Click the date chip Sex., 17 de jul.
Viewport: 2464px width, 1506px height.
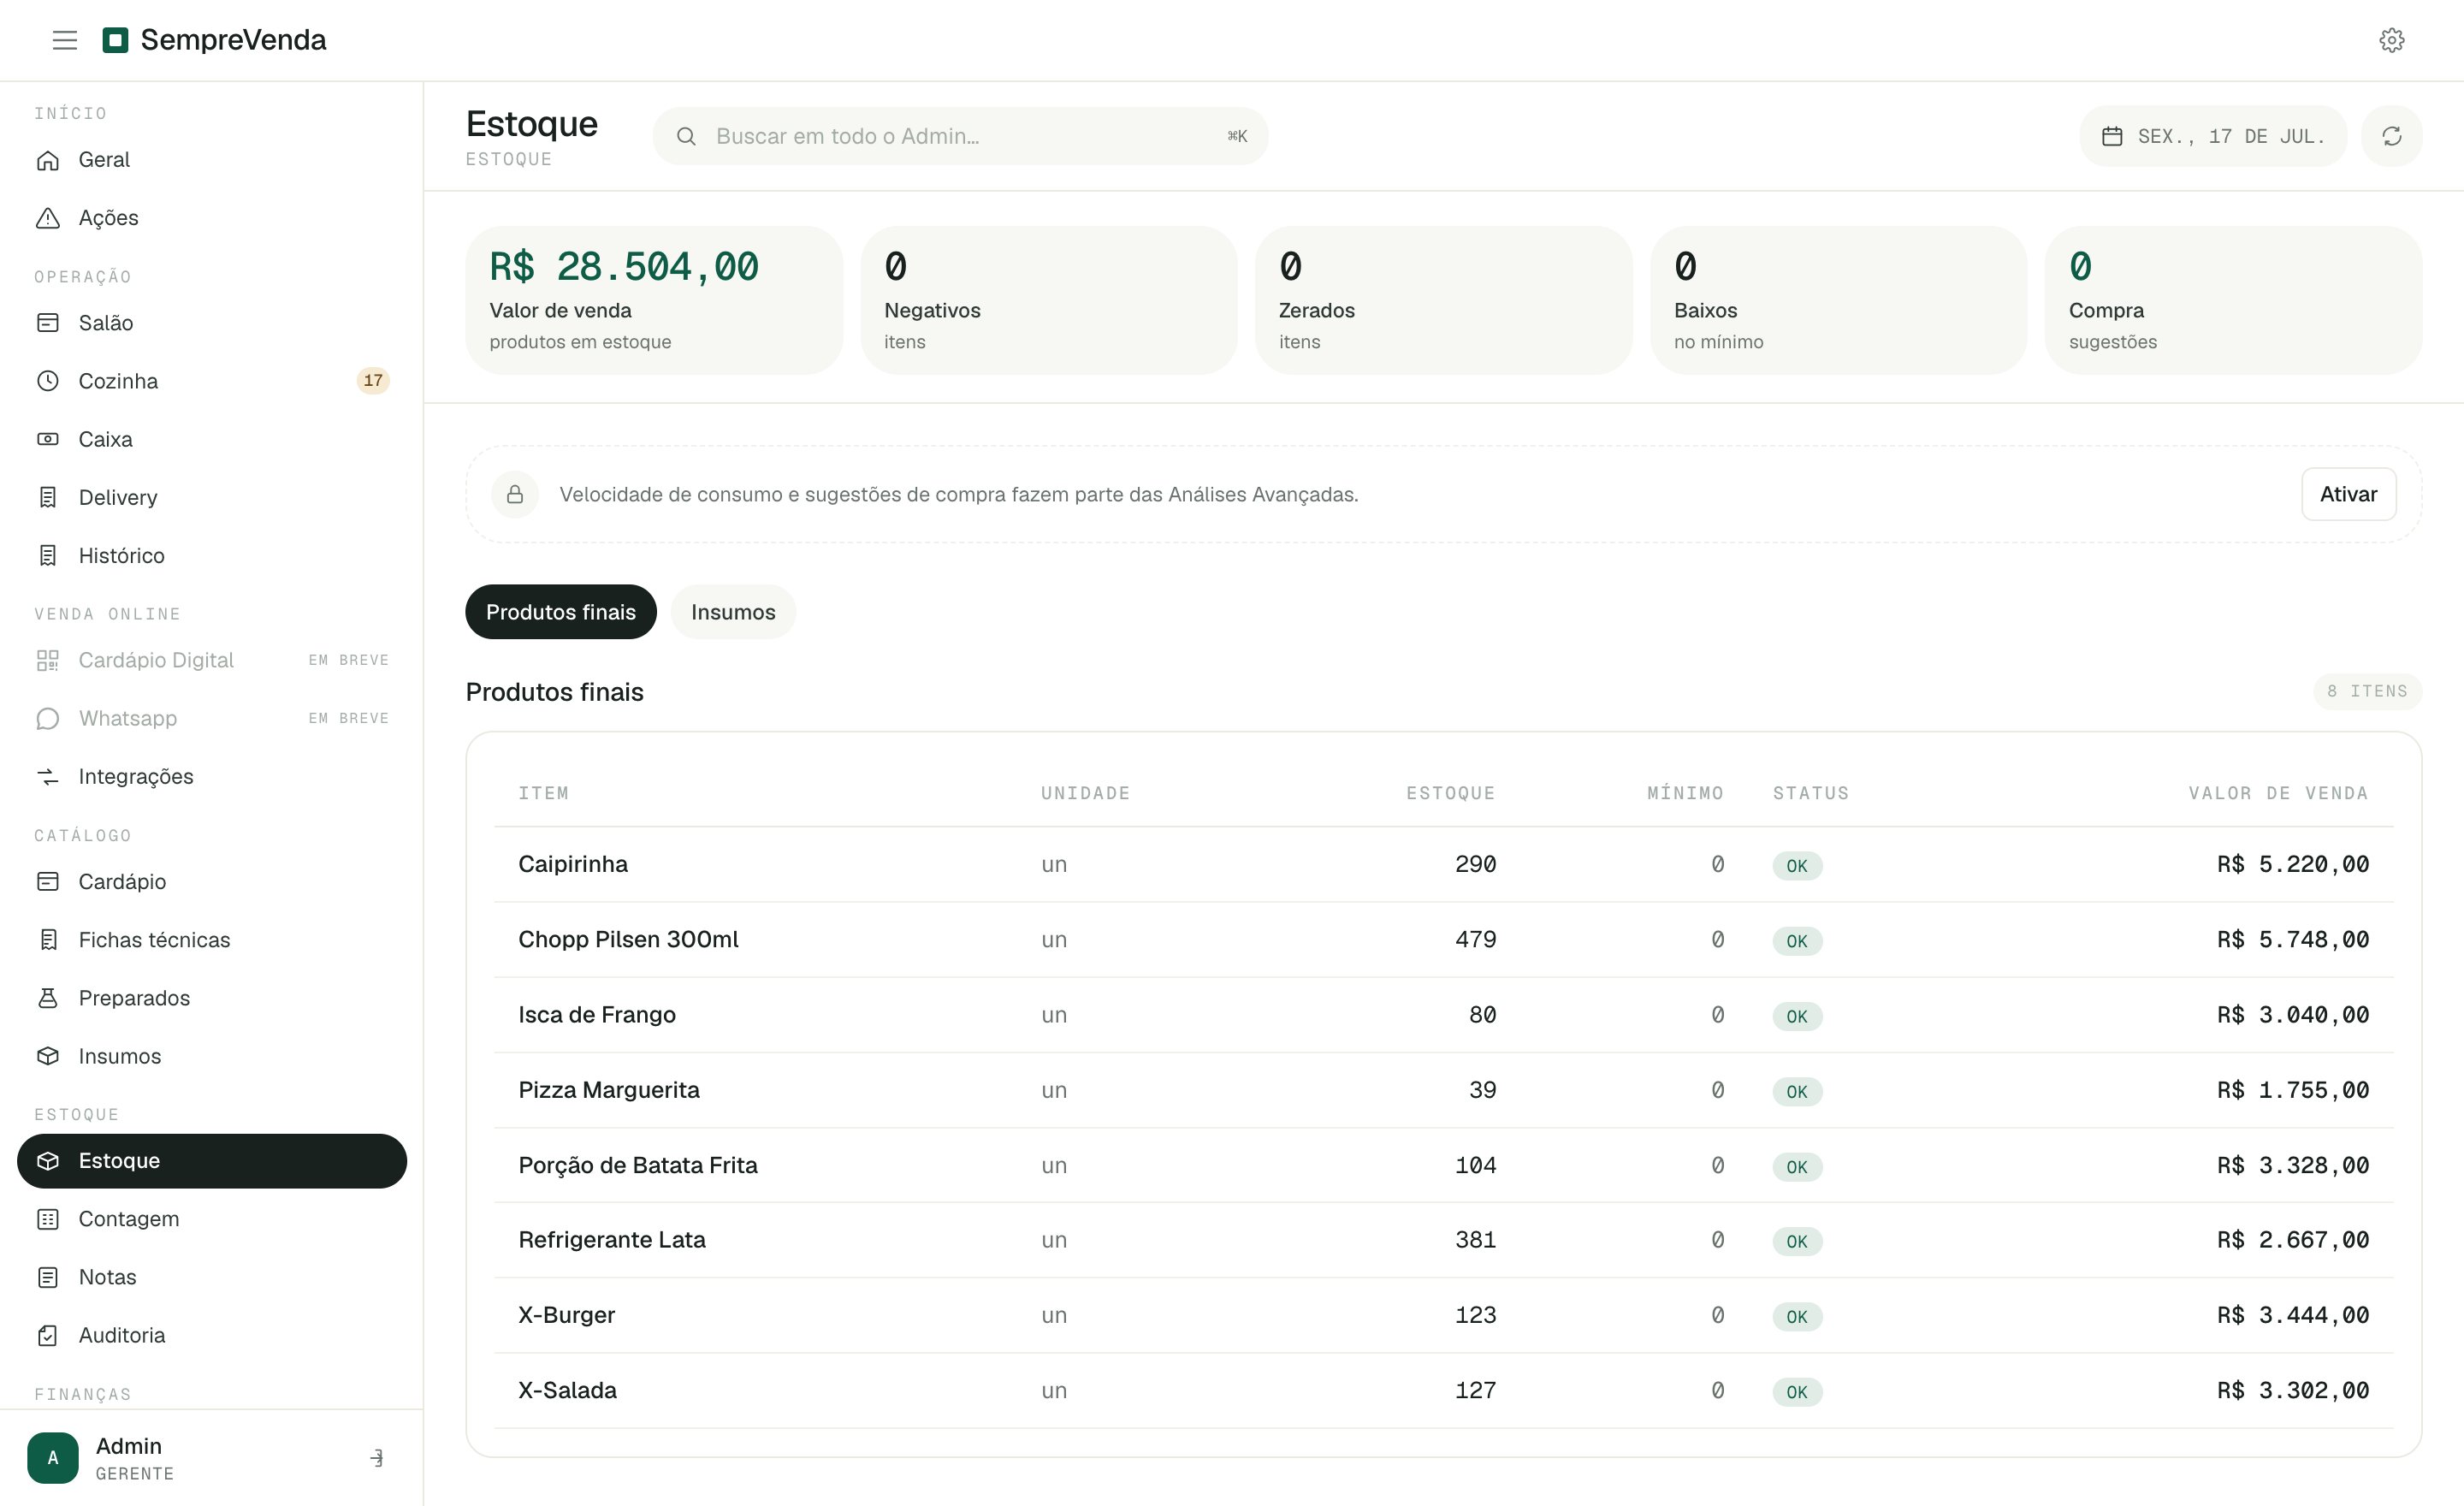tap(2213, 136)
